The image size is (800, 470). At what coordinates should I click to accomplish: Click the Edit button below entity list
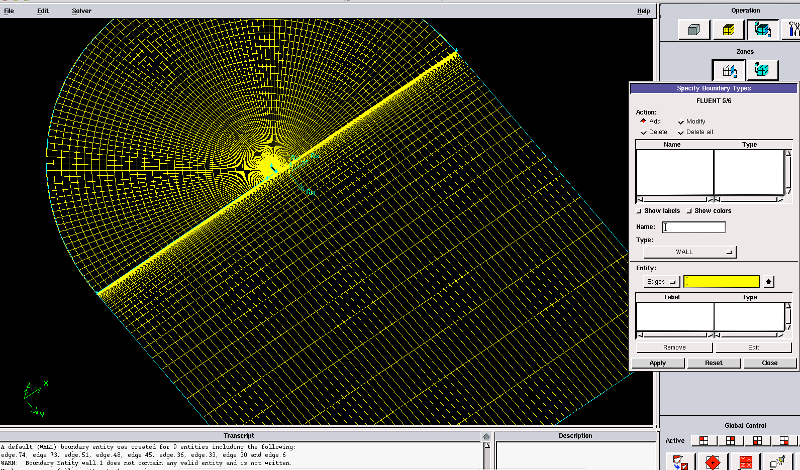754,348
